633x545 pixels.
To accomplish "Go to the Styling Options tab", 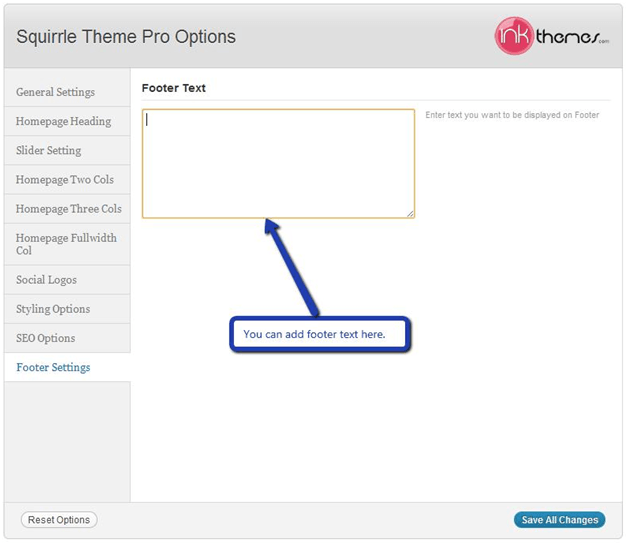I will coord(67,309).
